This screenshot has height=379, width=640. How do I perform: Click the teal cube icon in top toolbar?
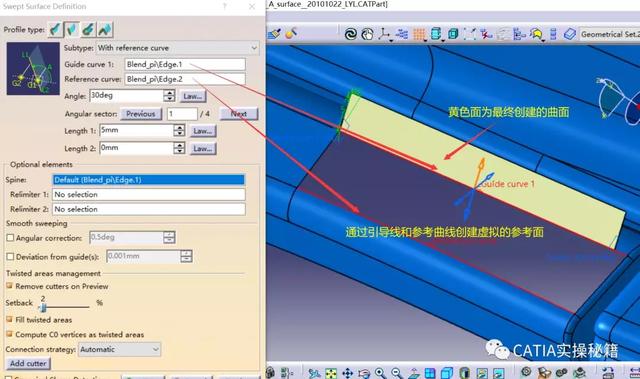coord(453,34)
